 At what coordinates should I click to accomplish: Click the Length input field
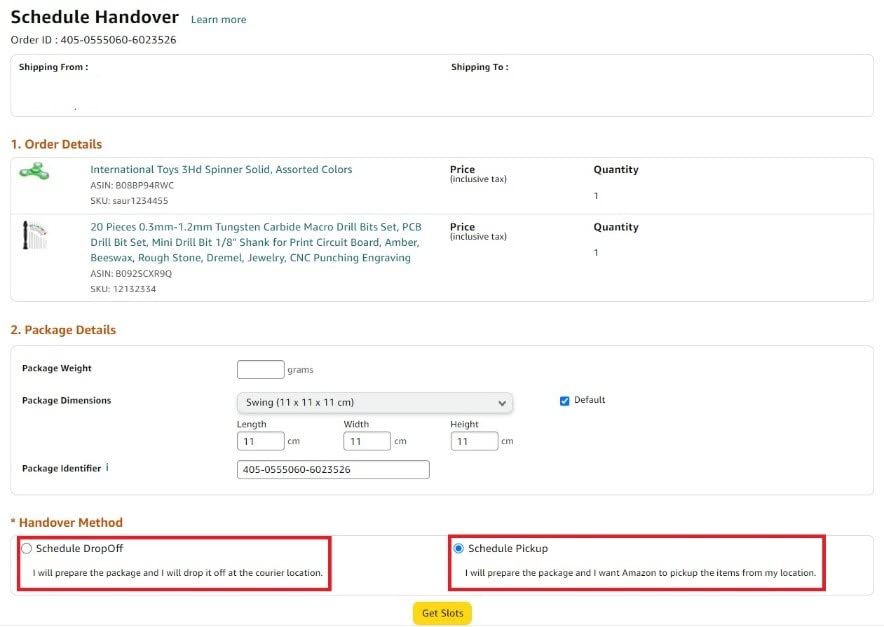(260, 441)
